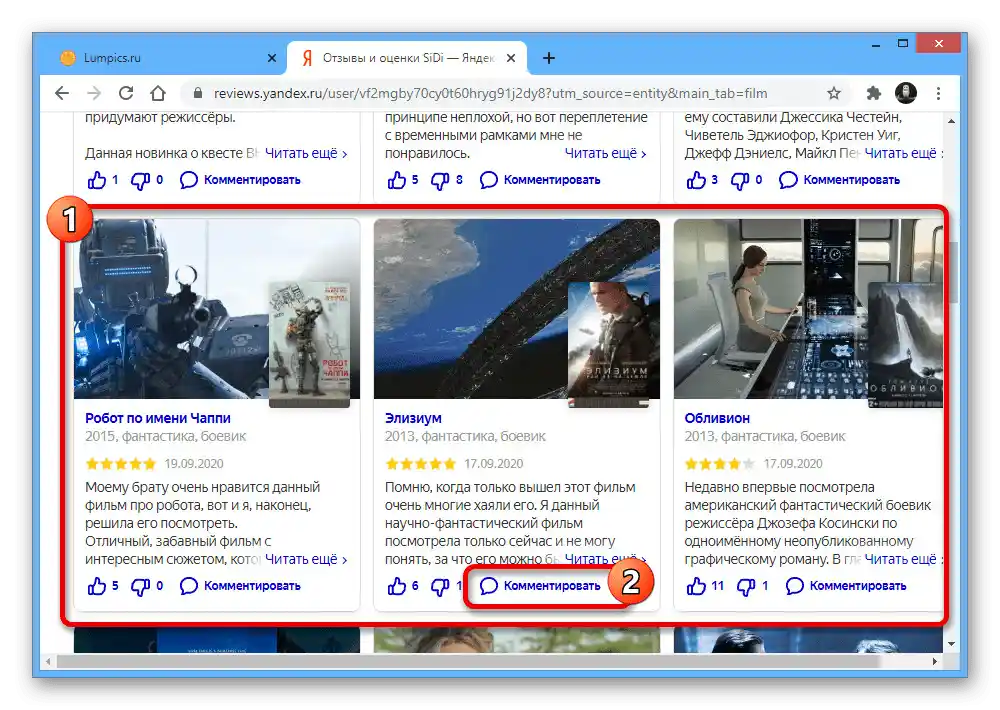Click the four-star rating of Обливион review
This screenshot has height=710, width=1000.
tap(720, 464)
